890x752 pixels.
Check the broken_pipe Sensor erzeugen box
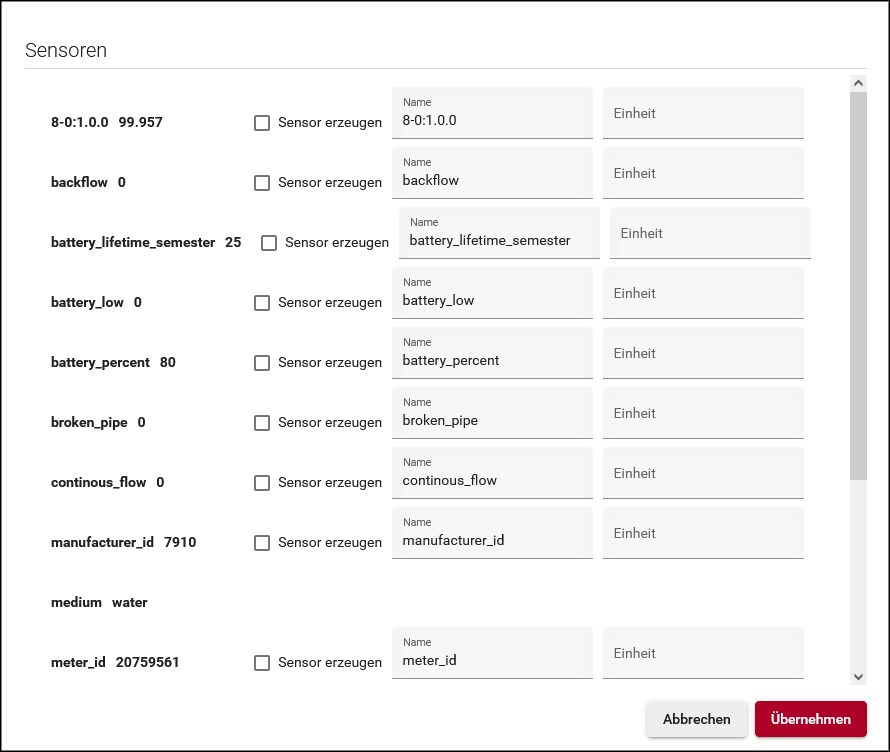point(262,423)
